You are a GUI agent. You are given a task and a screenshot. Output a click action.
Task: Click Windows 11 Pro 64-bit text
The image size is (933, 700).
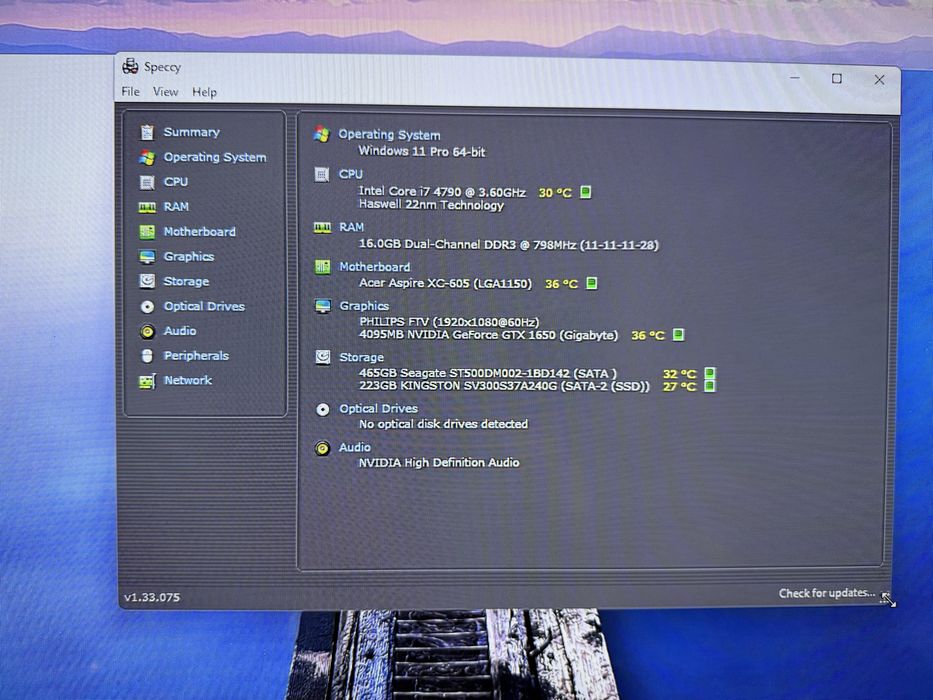click(421, 151)
